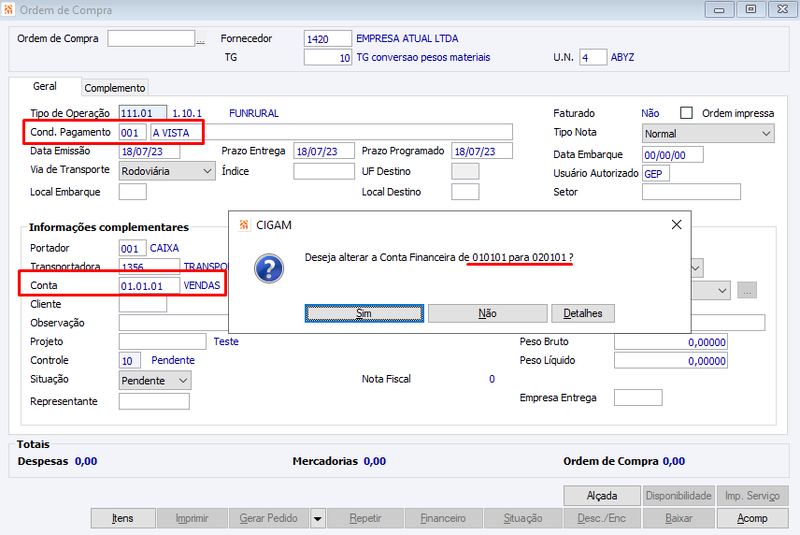Confirm with the Sim button
Screen dimensions: 800x535
[364, 313]
